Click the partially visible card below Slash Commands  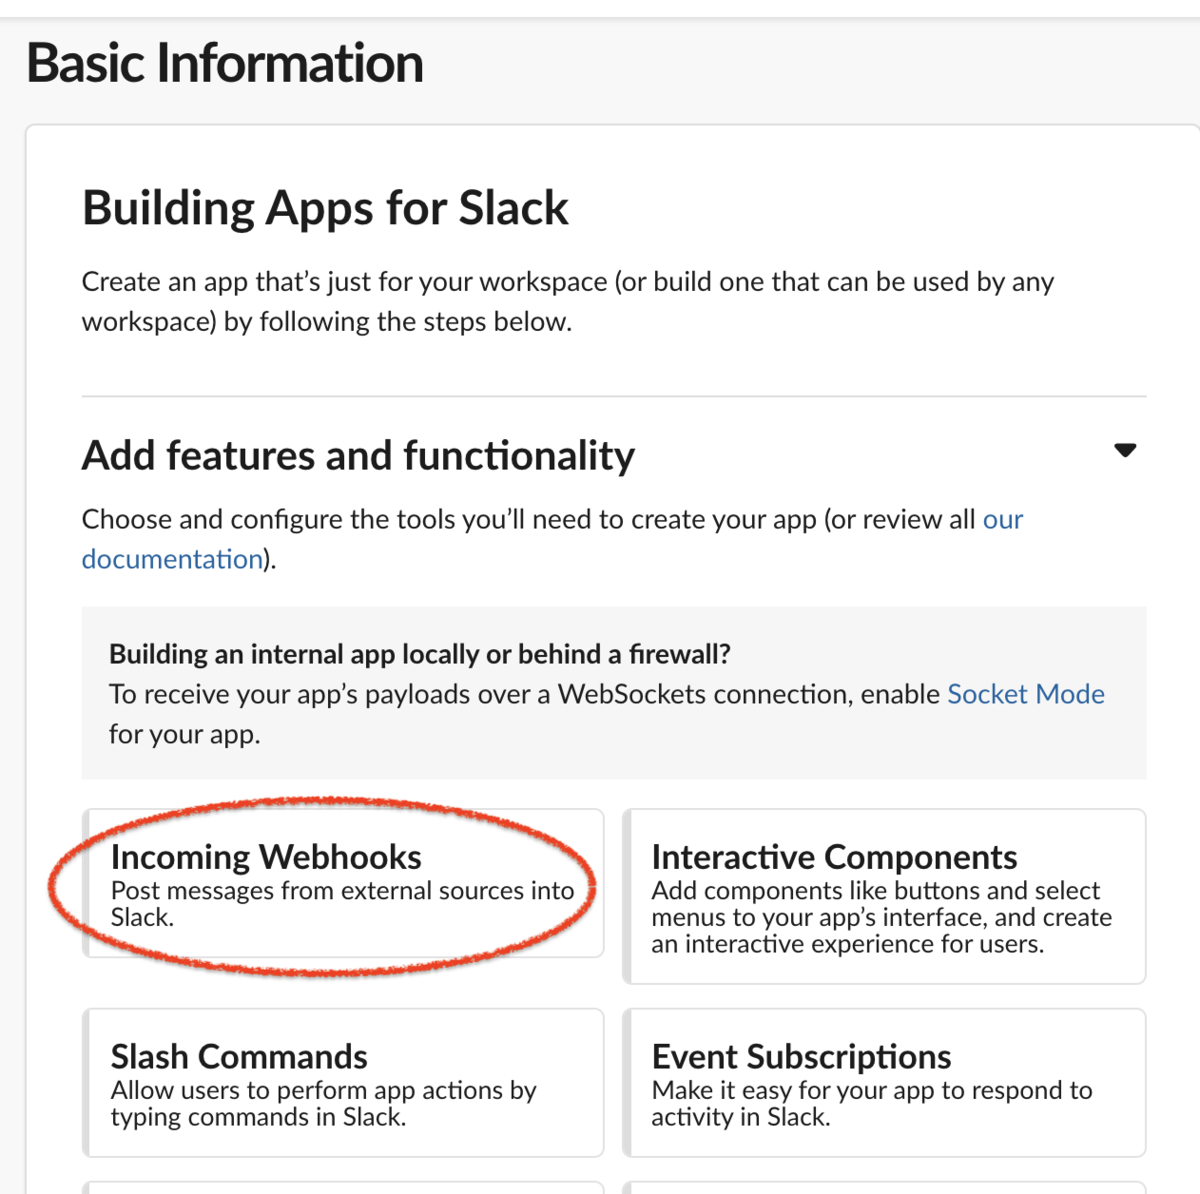tap(343, 1187)
